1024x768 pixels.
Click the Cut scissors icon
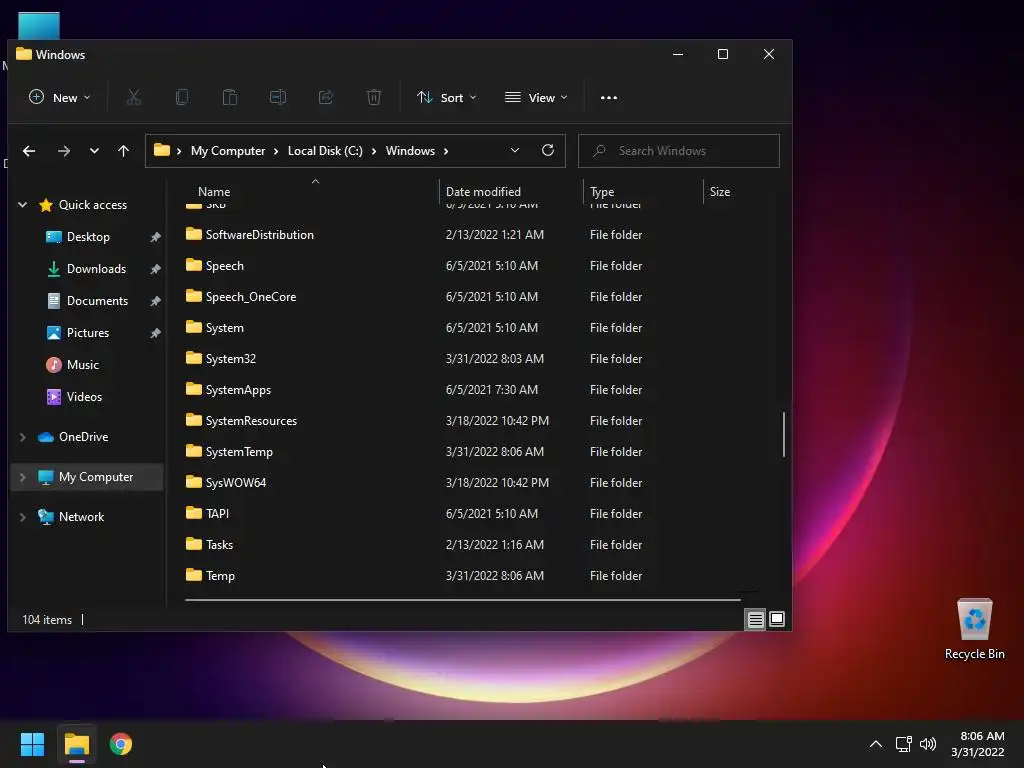pyautogui.click(x=133, y=97)
